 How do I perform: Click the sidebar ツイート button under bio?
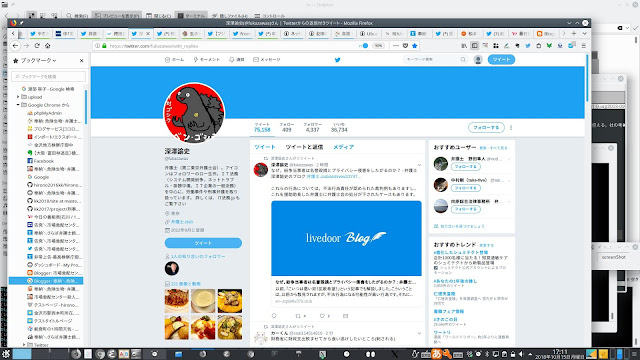click(x=203, y=243)
